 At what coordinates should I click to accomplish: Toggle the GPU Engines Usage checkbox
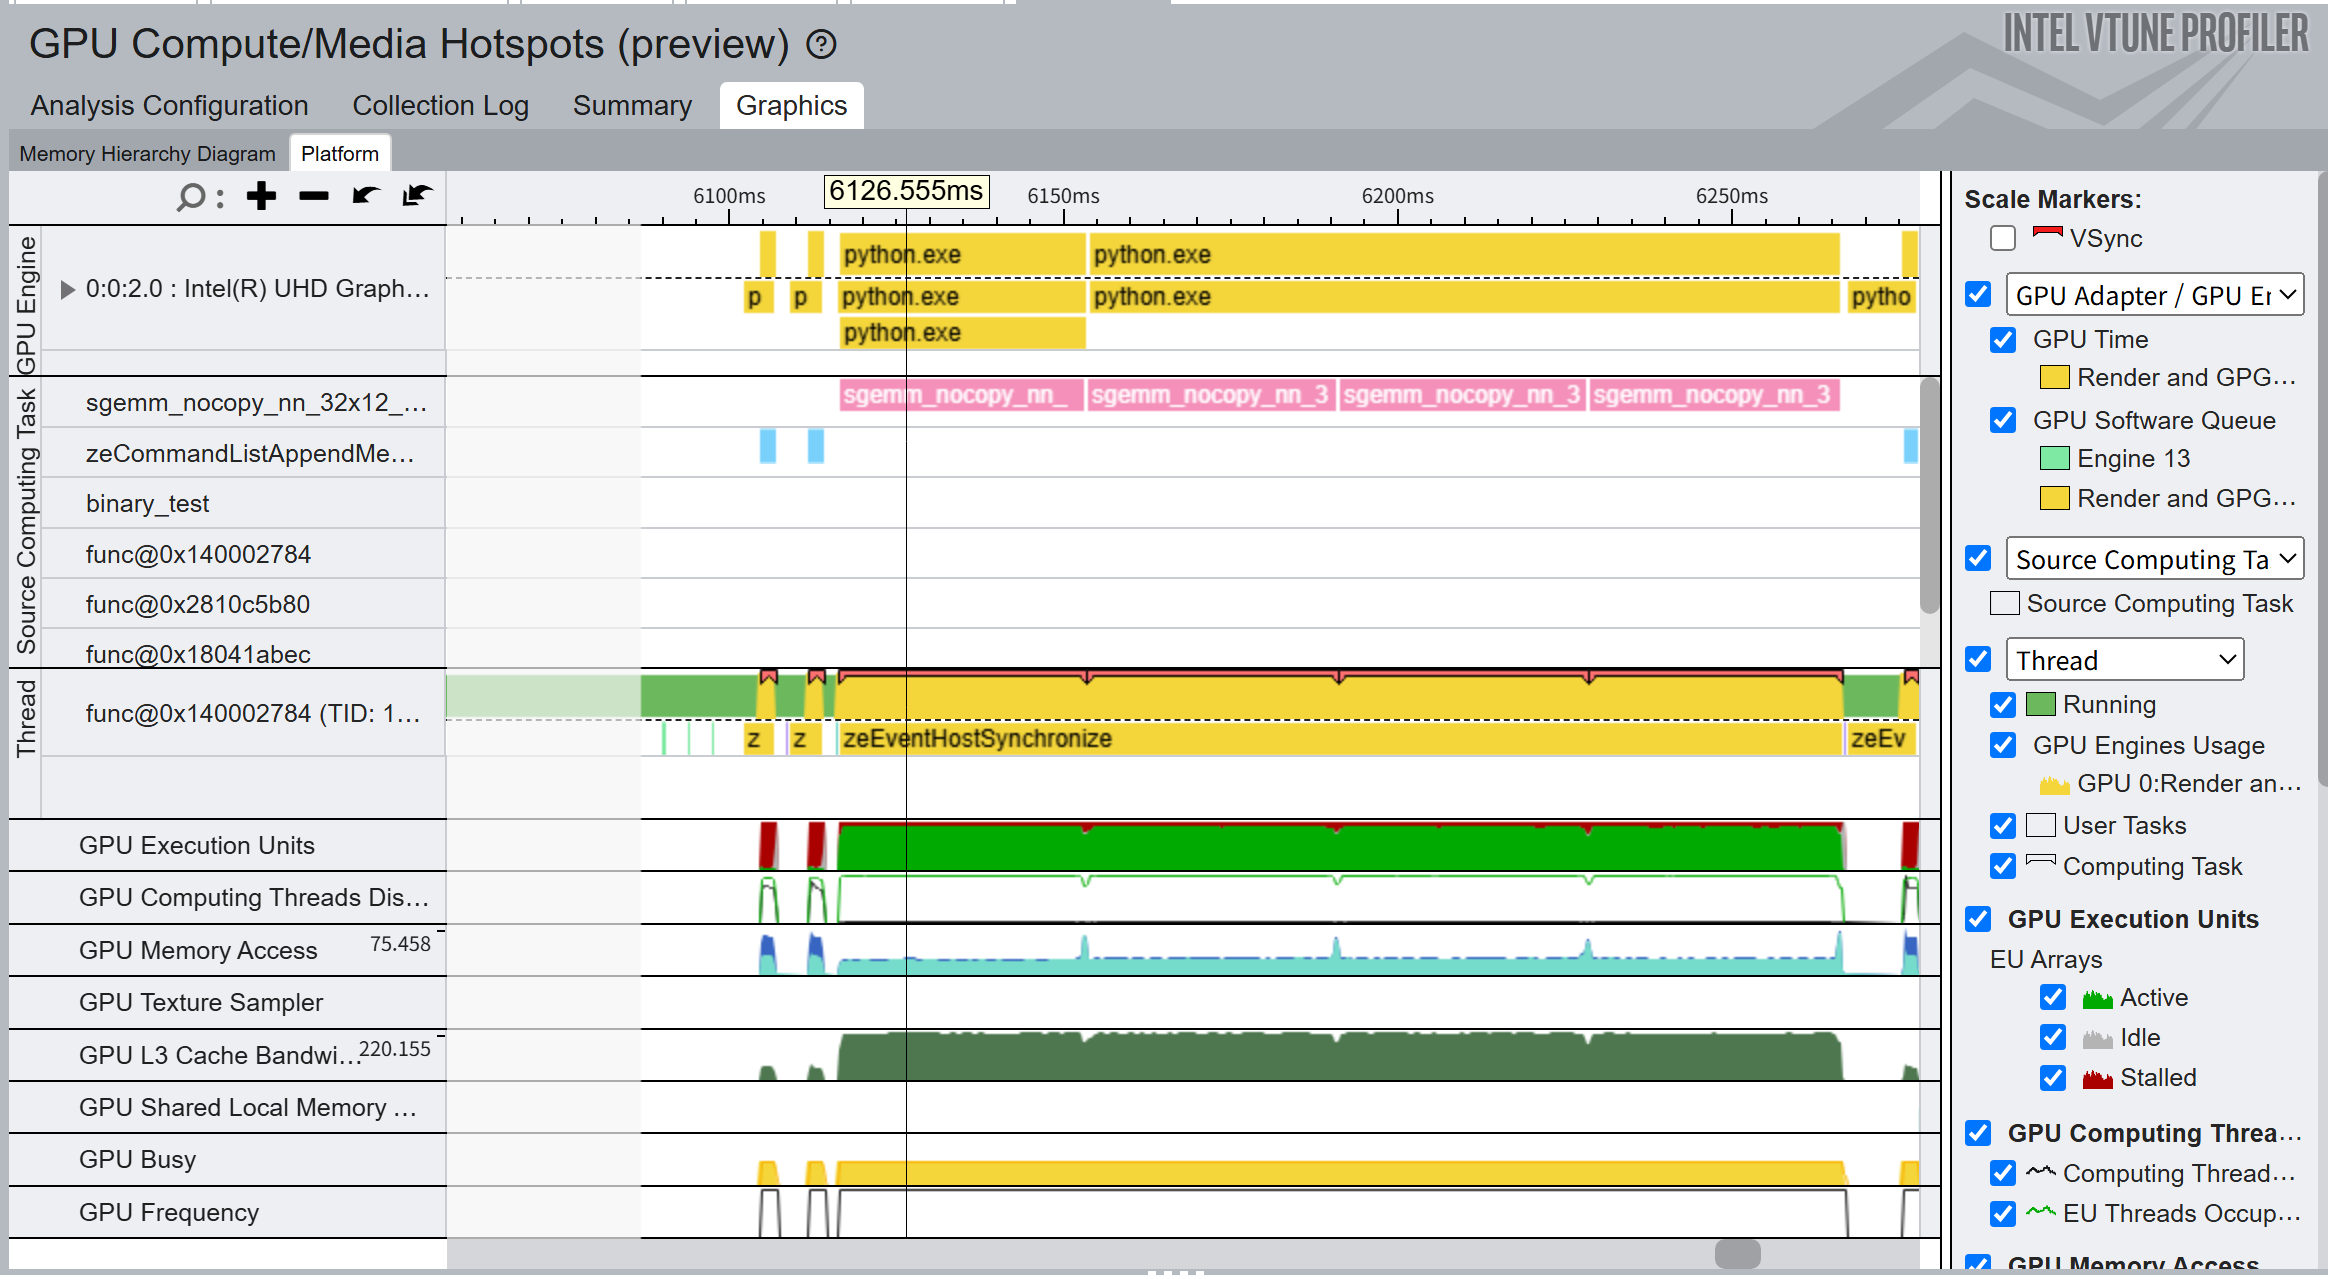pyautogui.click(x=2003, y=745)
